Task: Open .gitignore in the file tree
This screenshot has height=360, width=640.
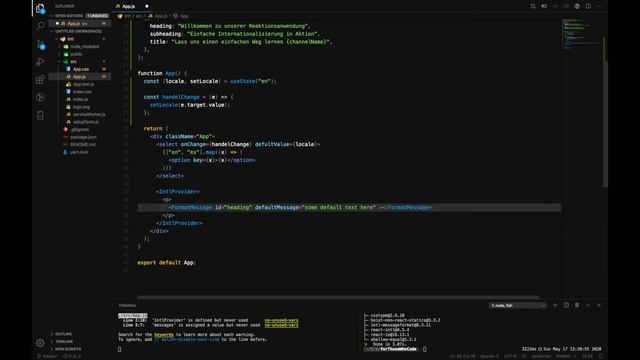Action: [x=80, y=129]
